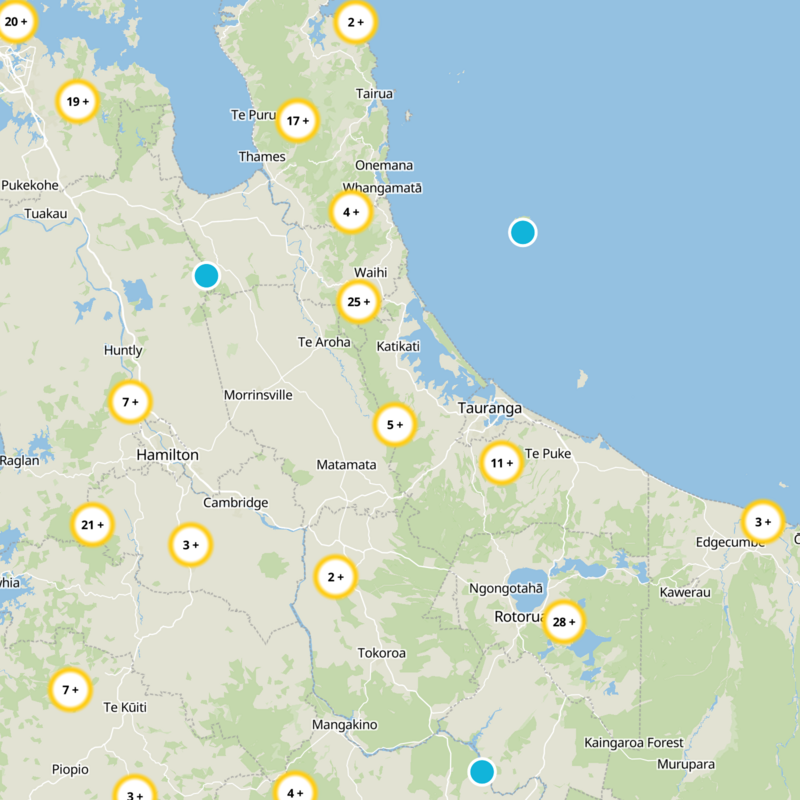Select the Raglan label
Screen dimensions: 800x800
click(19, 461)
